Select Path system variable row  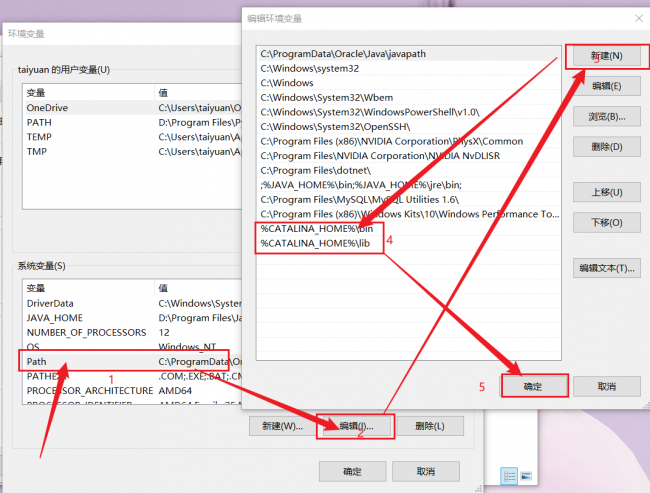pos(133,362)
